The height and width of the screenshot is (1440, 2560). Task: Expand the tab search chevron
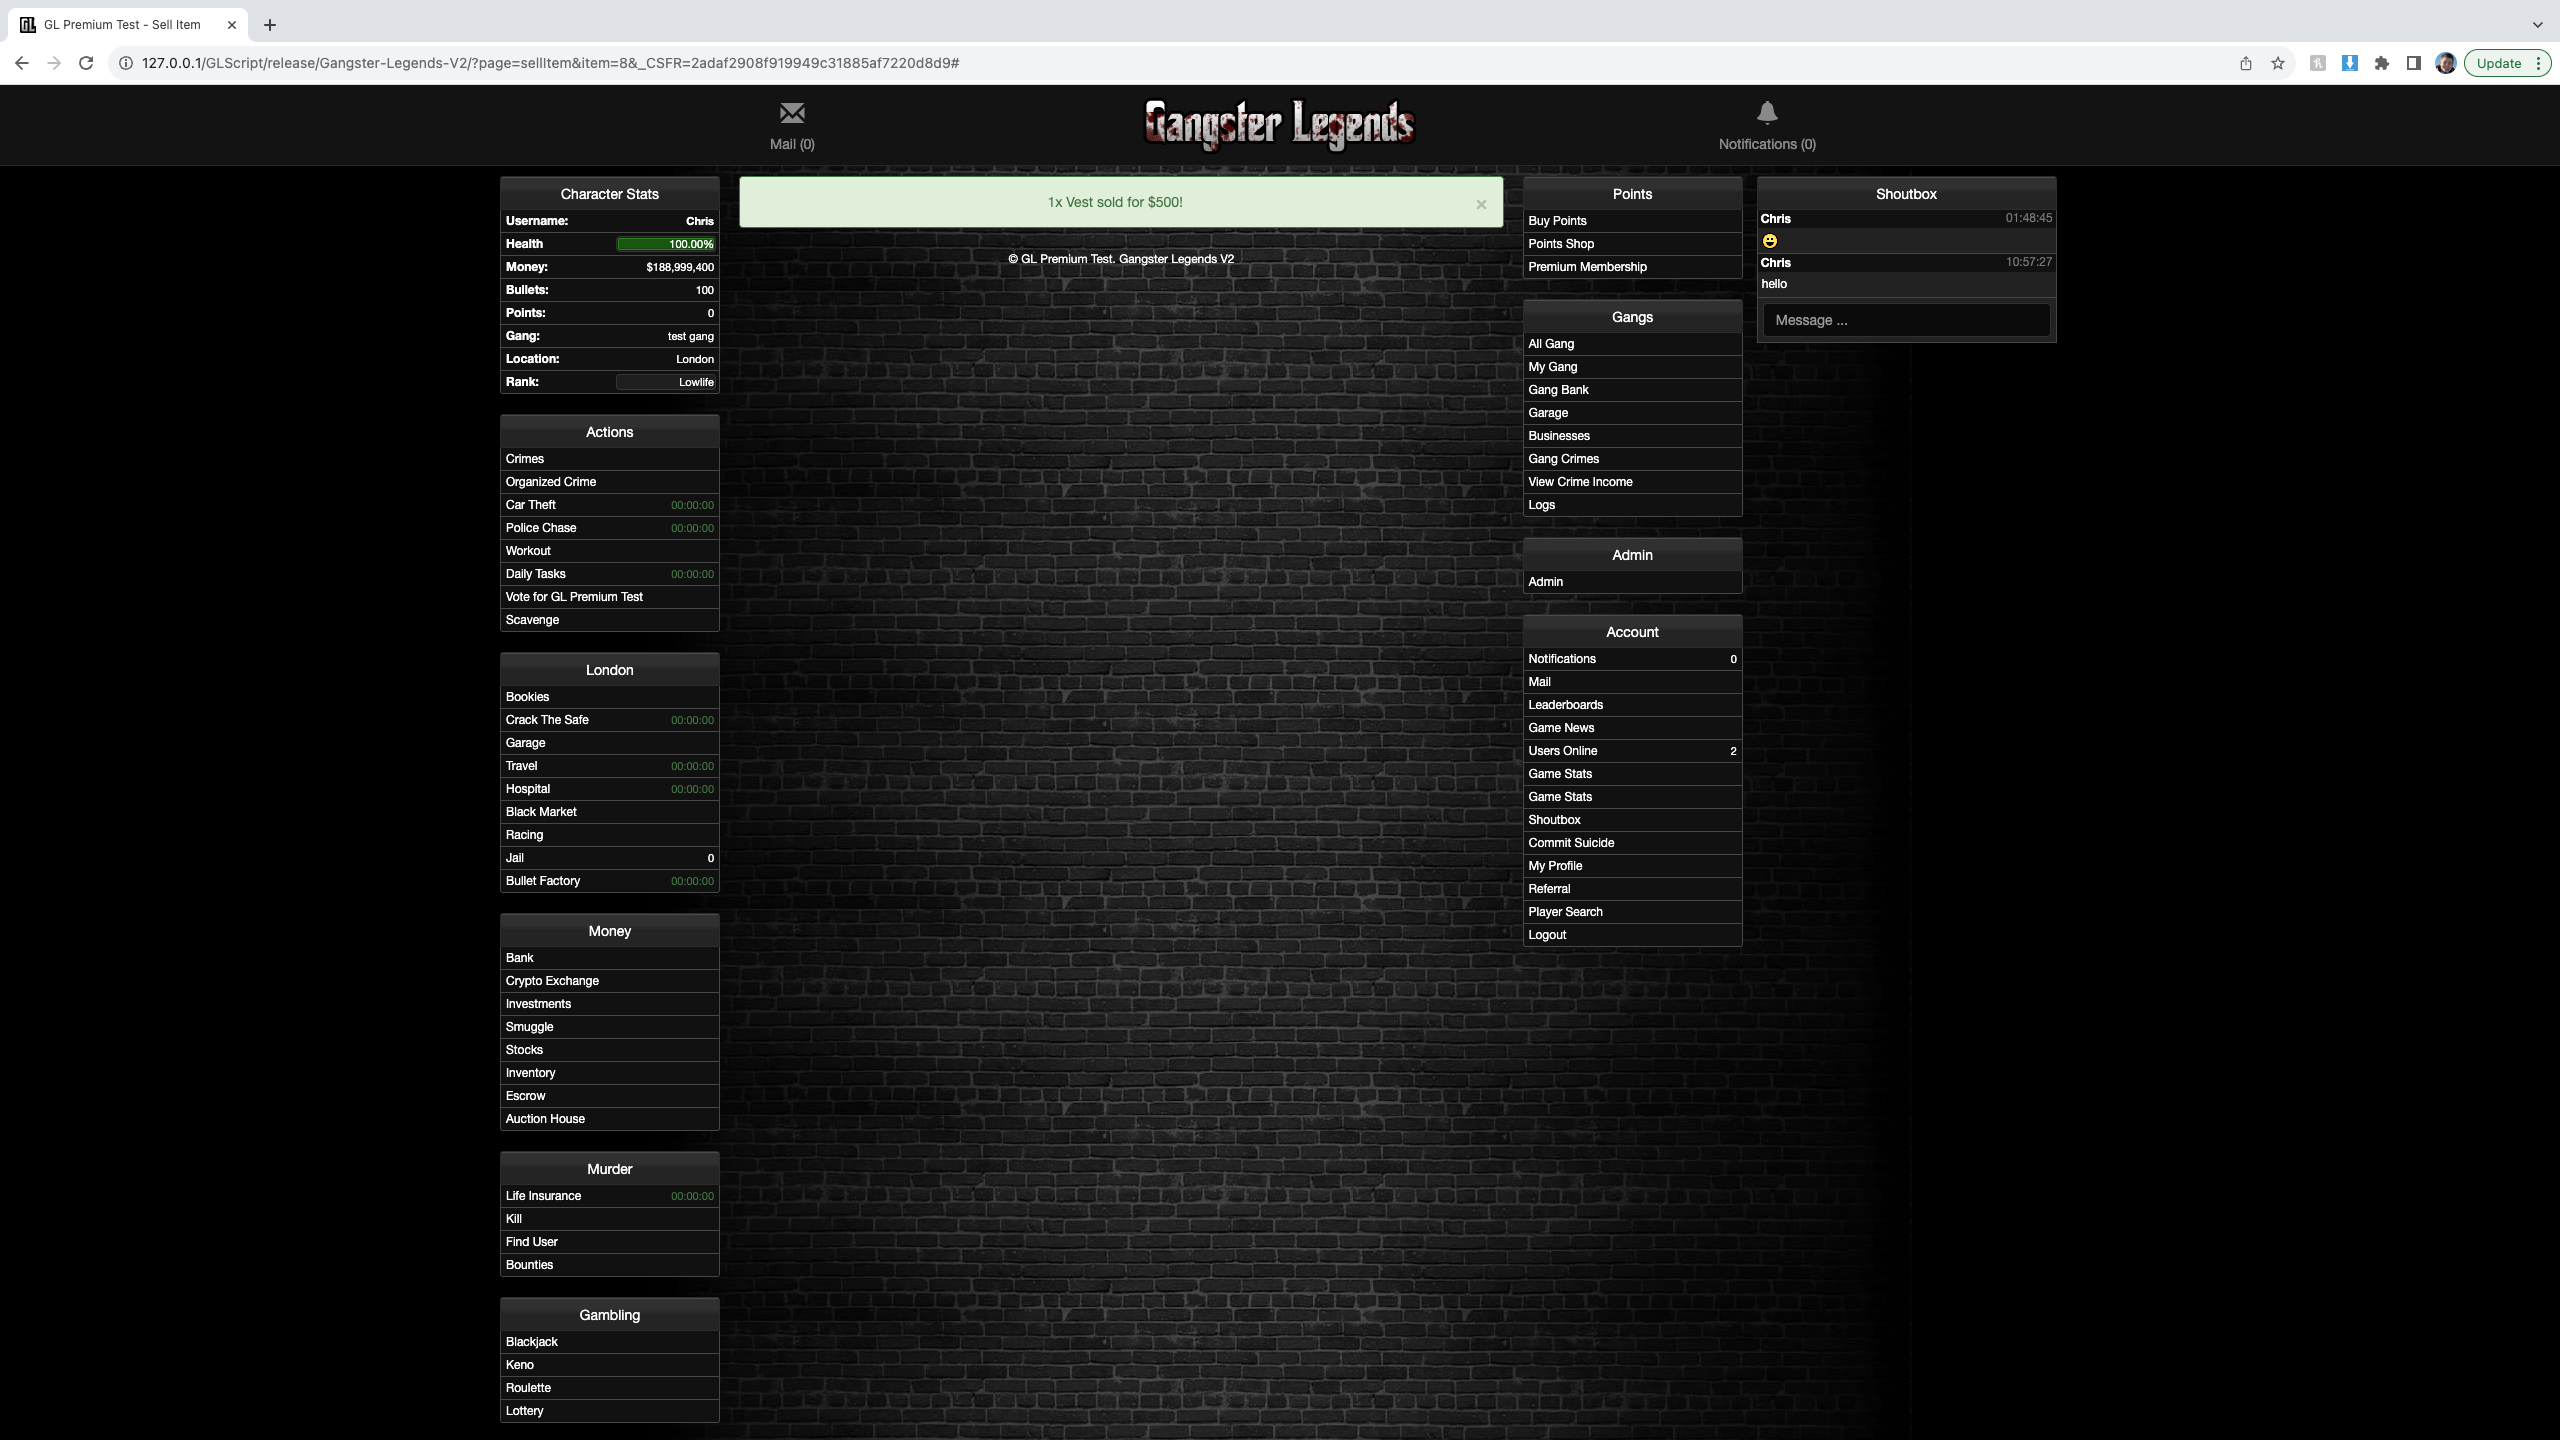2537,25
